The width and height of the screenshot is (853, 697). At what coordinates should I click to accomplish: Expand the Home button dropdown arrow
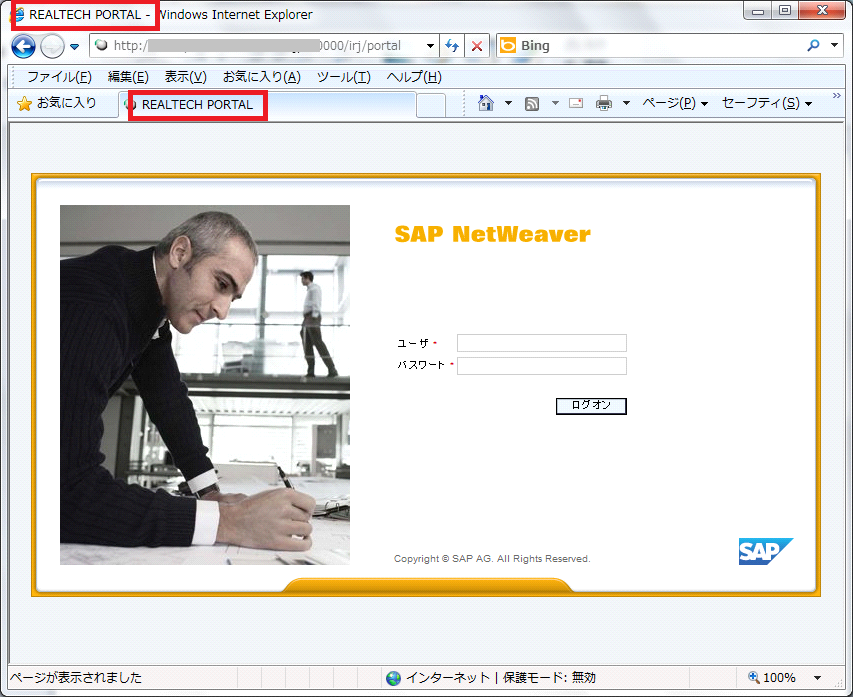tap(508, 103)
